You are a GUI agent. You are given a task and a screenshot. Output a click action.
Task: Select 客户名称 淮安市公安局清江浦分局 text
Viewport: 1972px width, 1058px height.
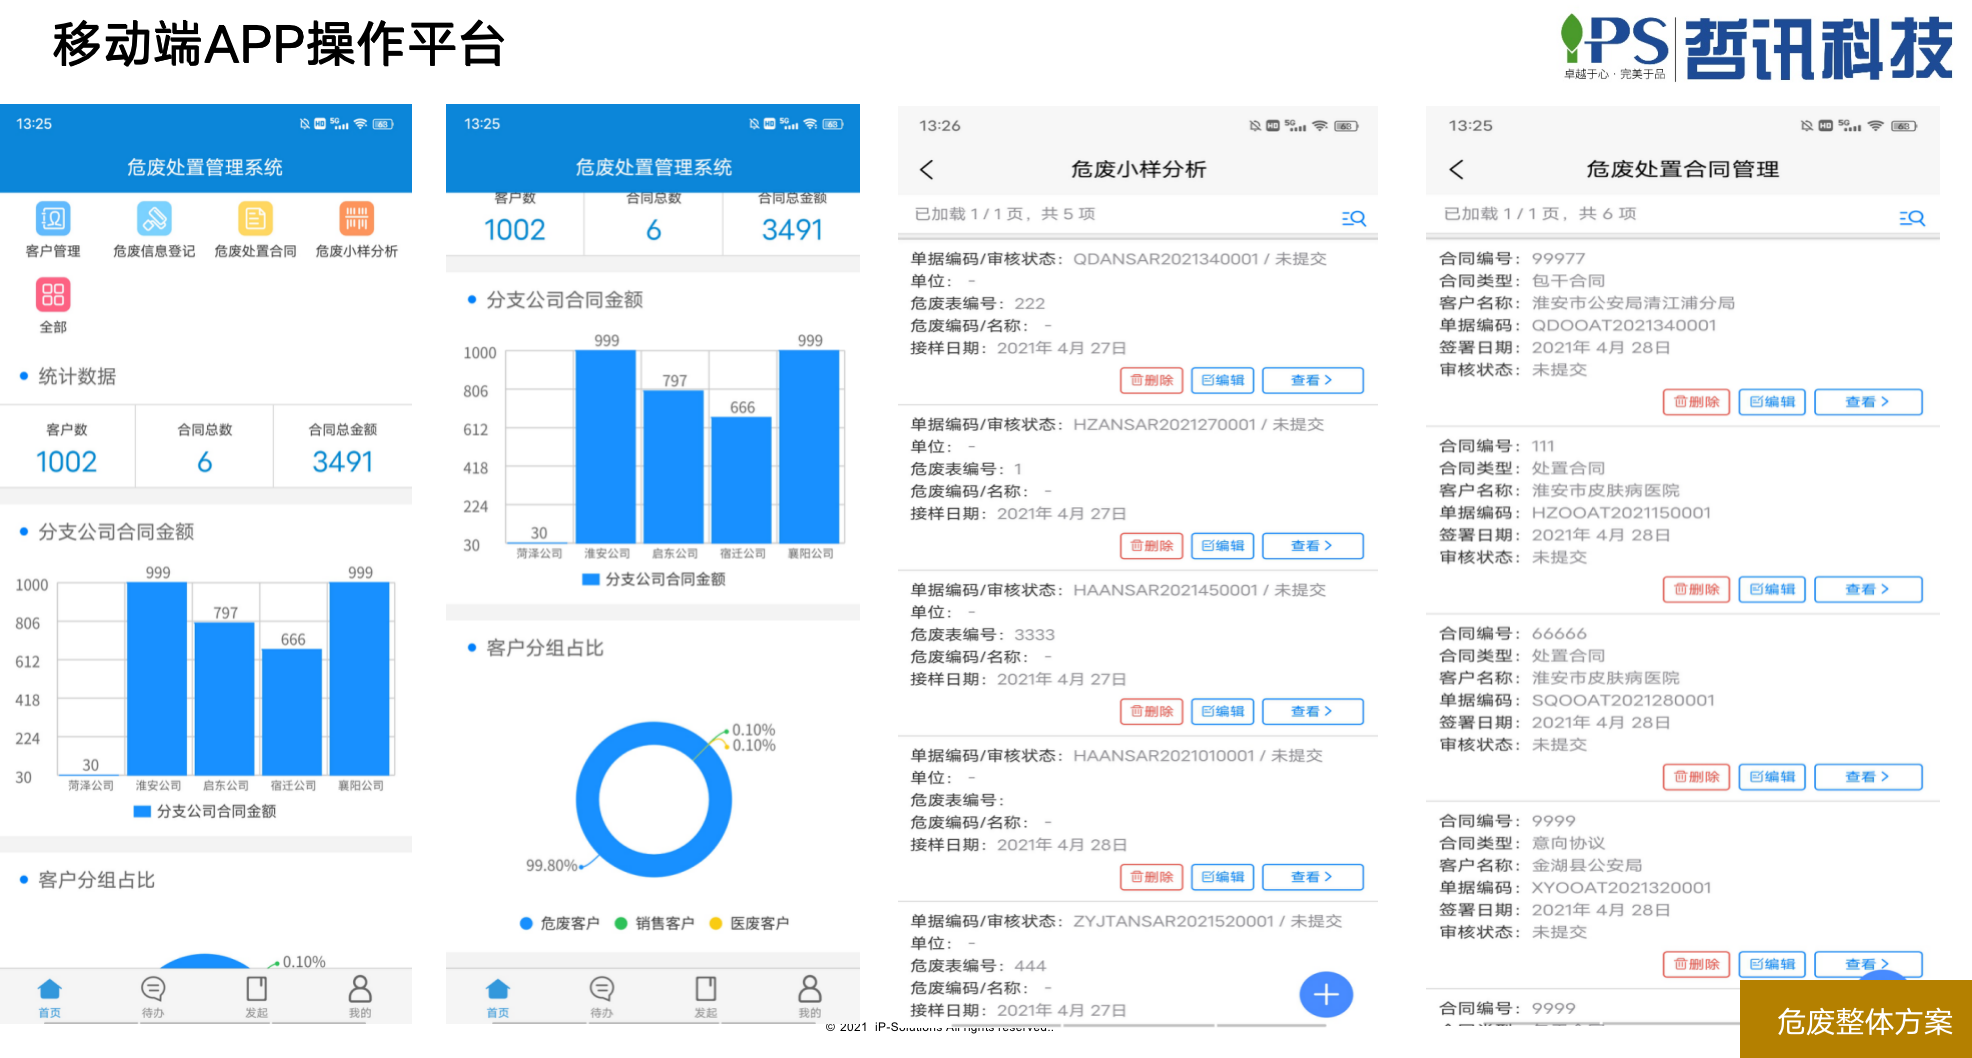[x=1633, y=303]
